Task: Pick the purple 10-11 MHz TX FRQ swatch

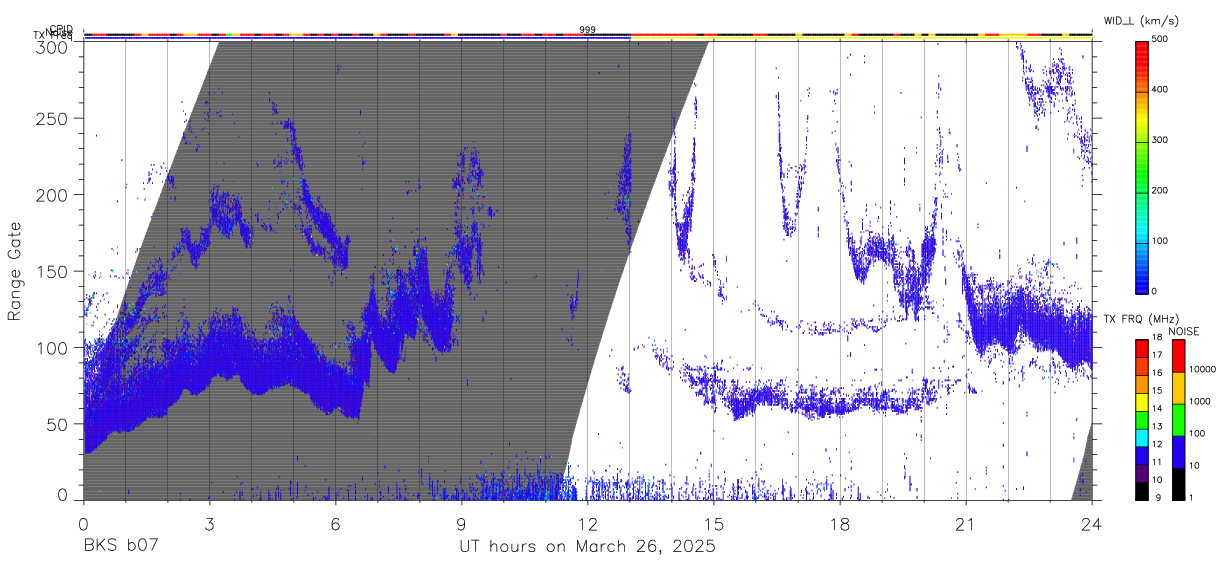Action: (x=1140, y=473)
